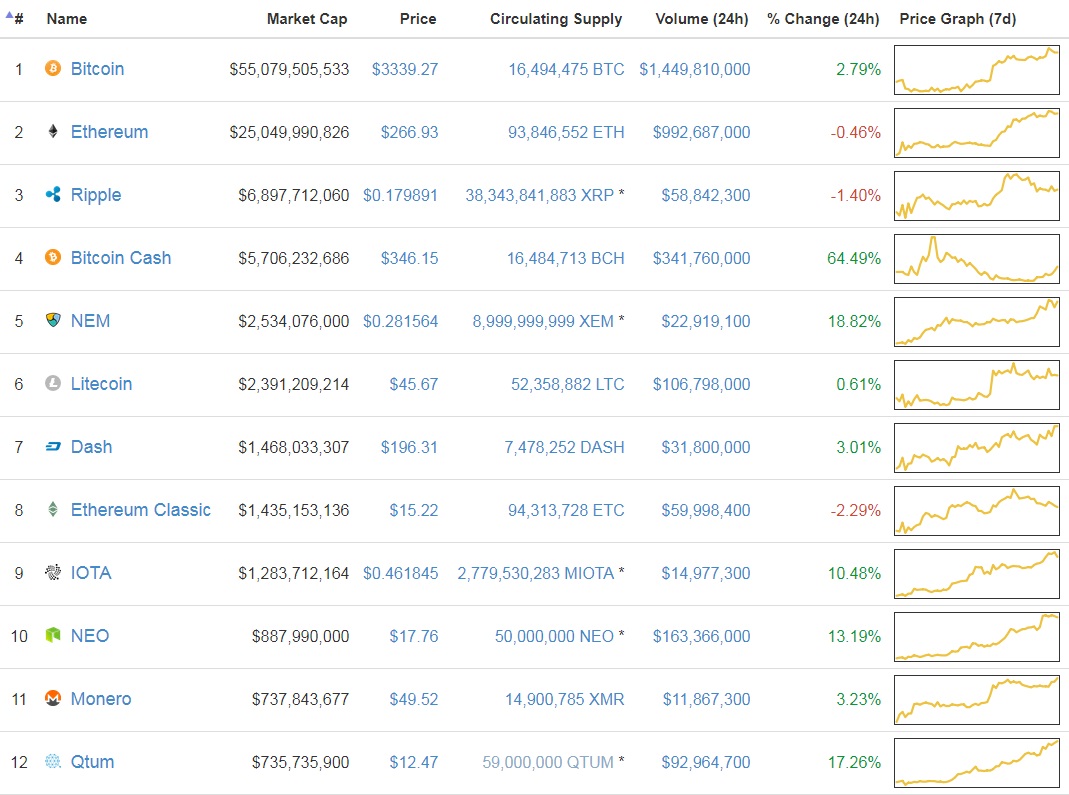Click the Qtum logo icon
Viewport: 1069px width, 795px height.
tap(52, 761)
